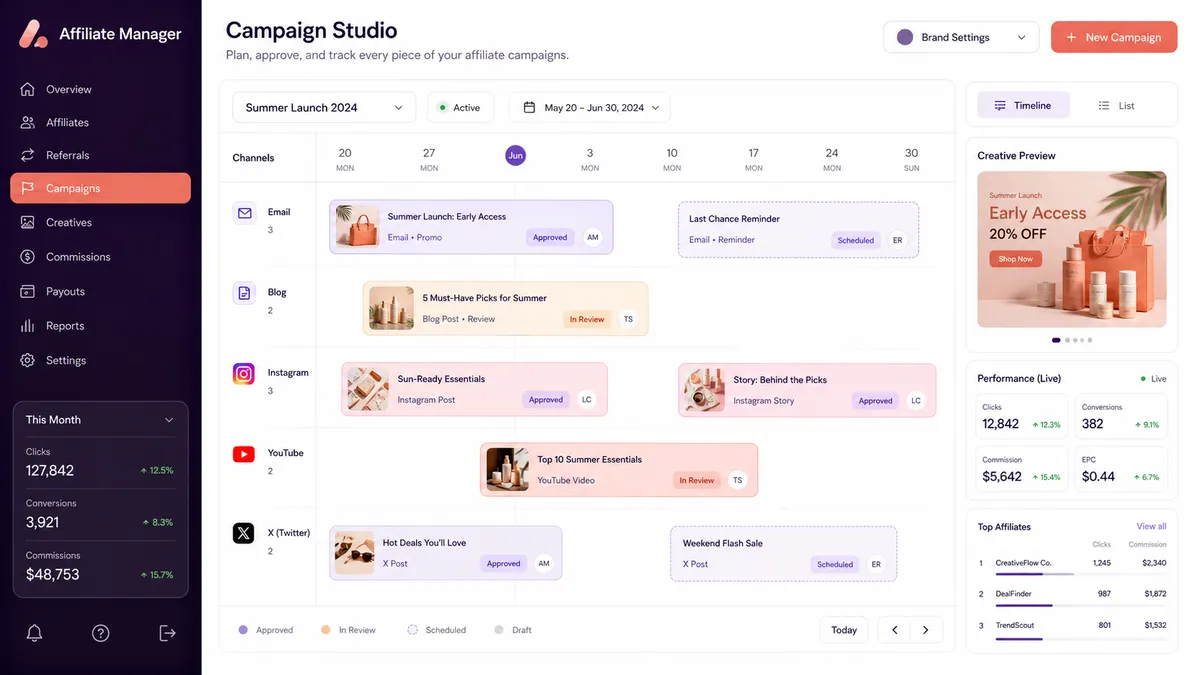Switch to List view
1200x675 pixels.
point(1117,105)
